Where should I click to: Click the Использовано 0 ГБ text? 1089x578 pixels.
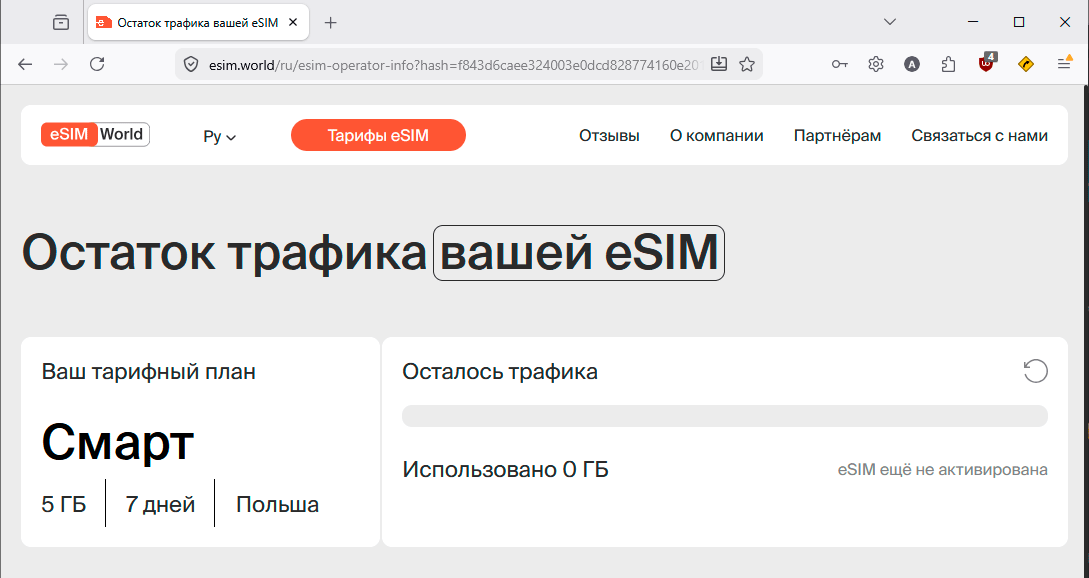point(506,470)
